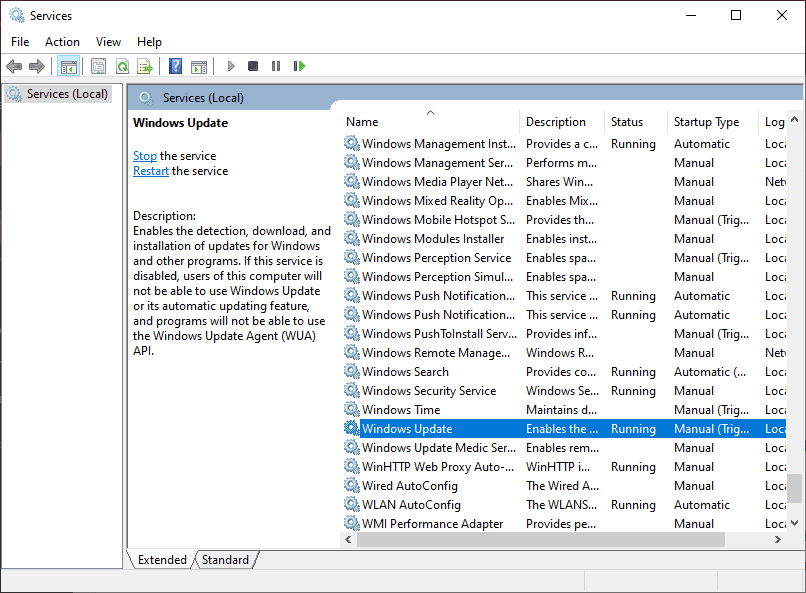Click the vertical scrollbar thumb
Screen dimensions: 806x593
tap(794, 488)
